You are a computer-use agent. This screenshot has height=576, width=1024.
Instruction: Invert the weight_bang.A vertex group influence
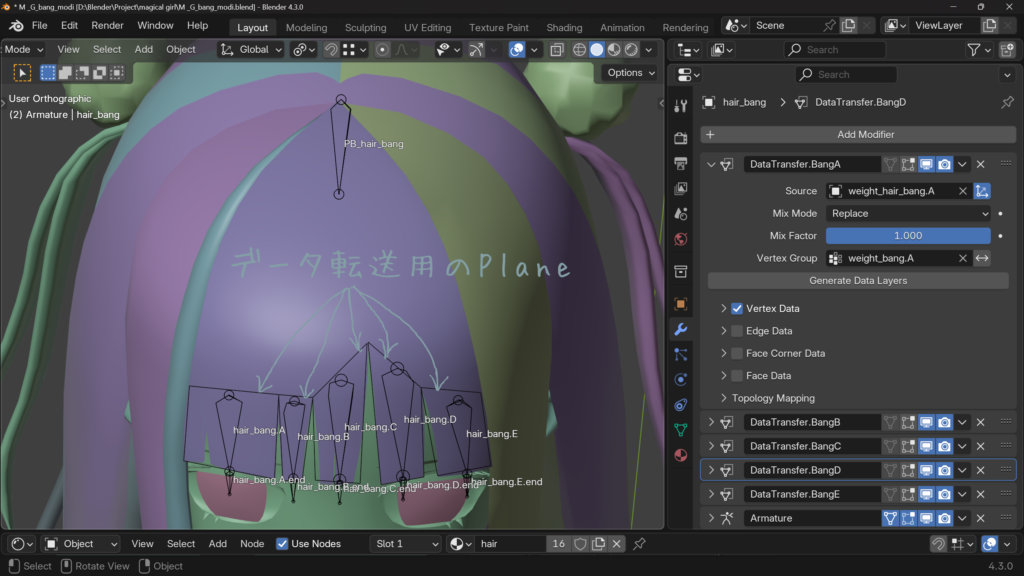[x=982, y=258]
